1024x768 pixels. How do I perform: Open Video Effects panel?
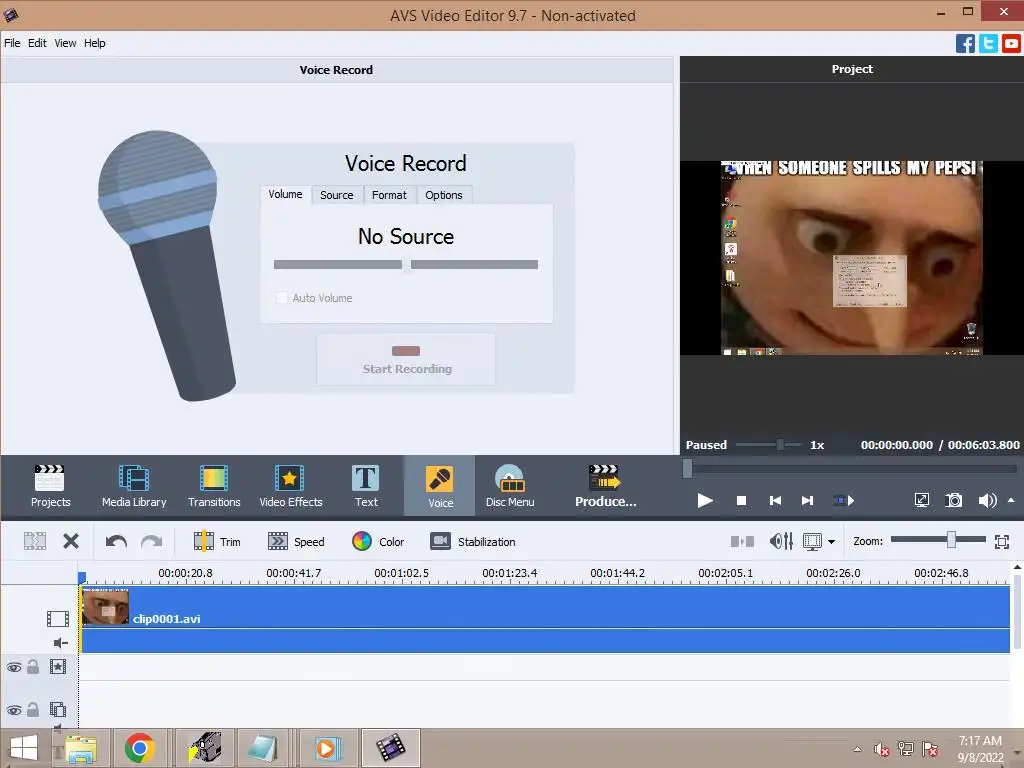(291, 486)
